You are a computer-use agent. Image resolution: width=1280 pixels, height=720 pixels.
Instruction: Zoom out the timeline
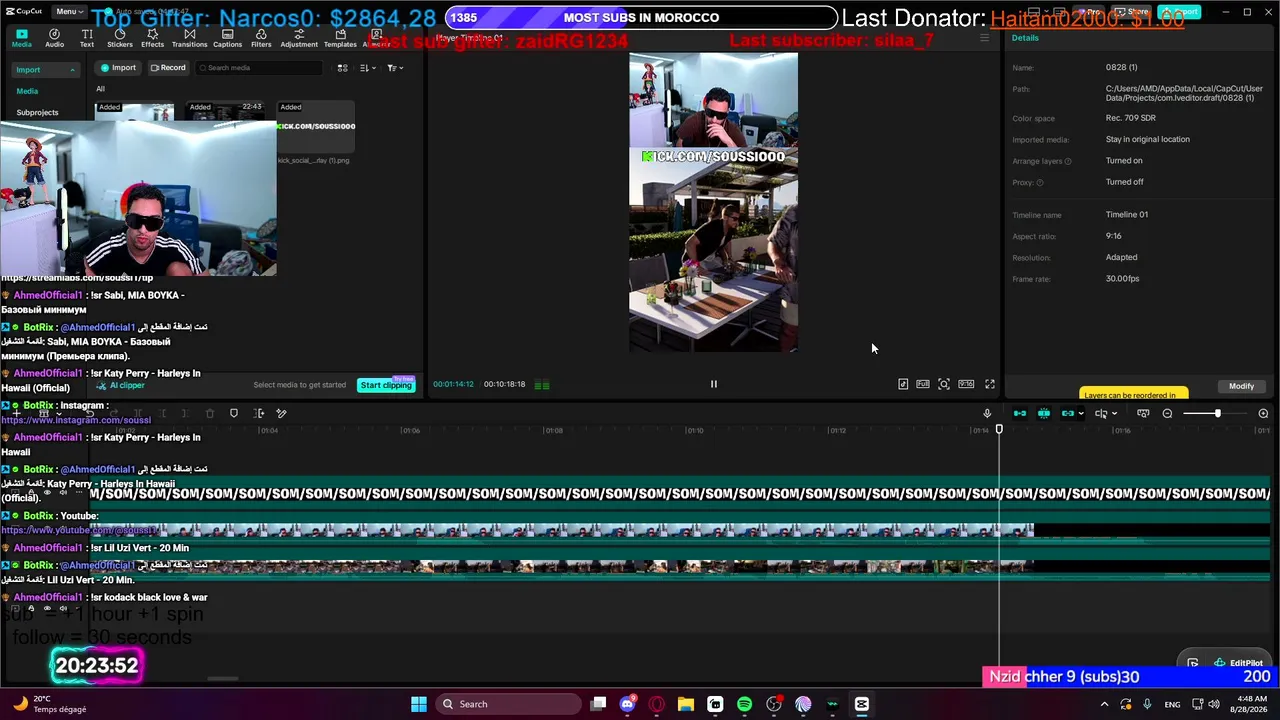(x=1167, y=413)
